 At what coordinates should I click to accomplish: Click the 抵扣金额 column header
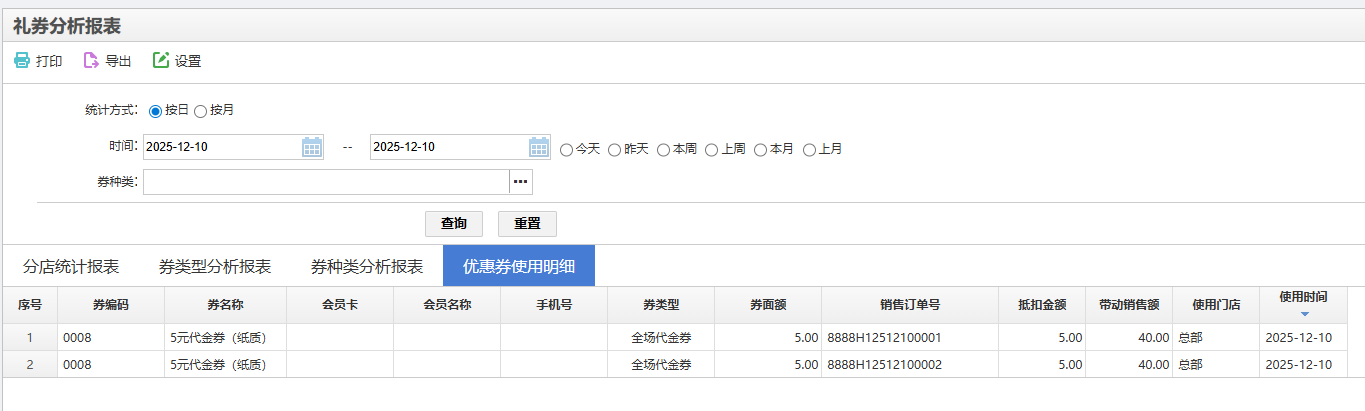[x=1041, y=305]
